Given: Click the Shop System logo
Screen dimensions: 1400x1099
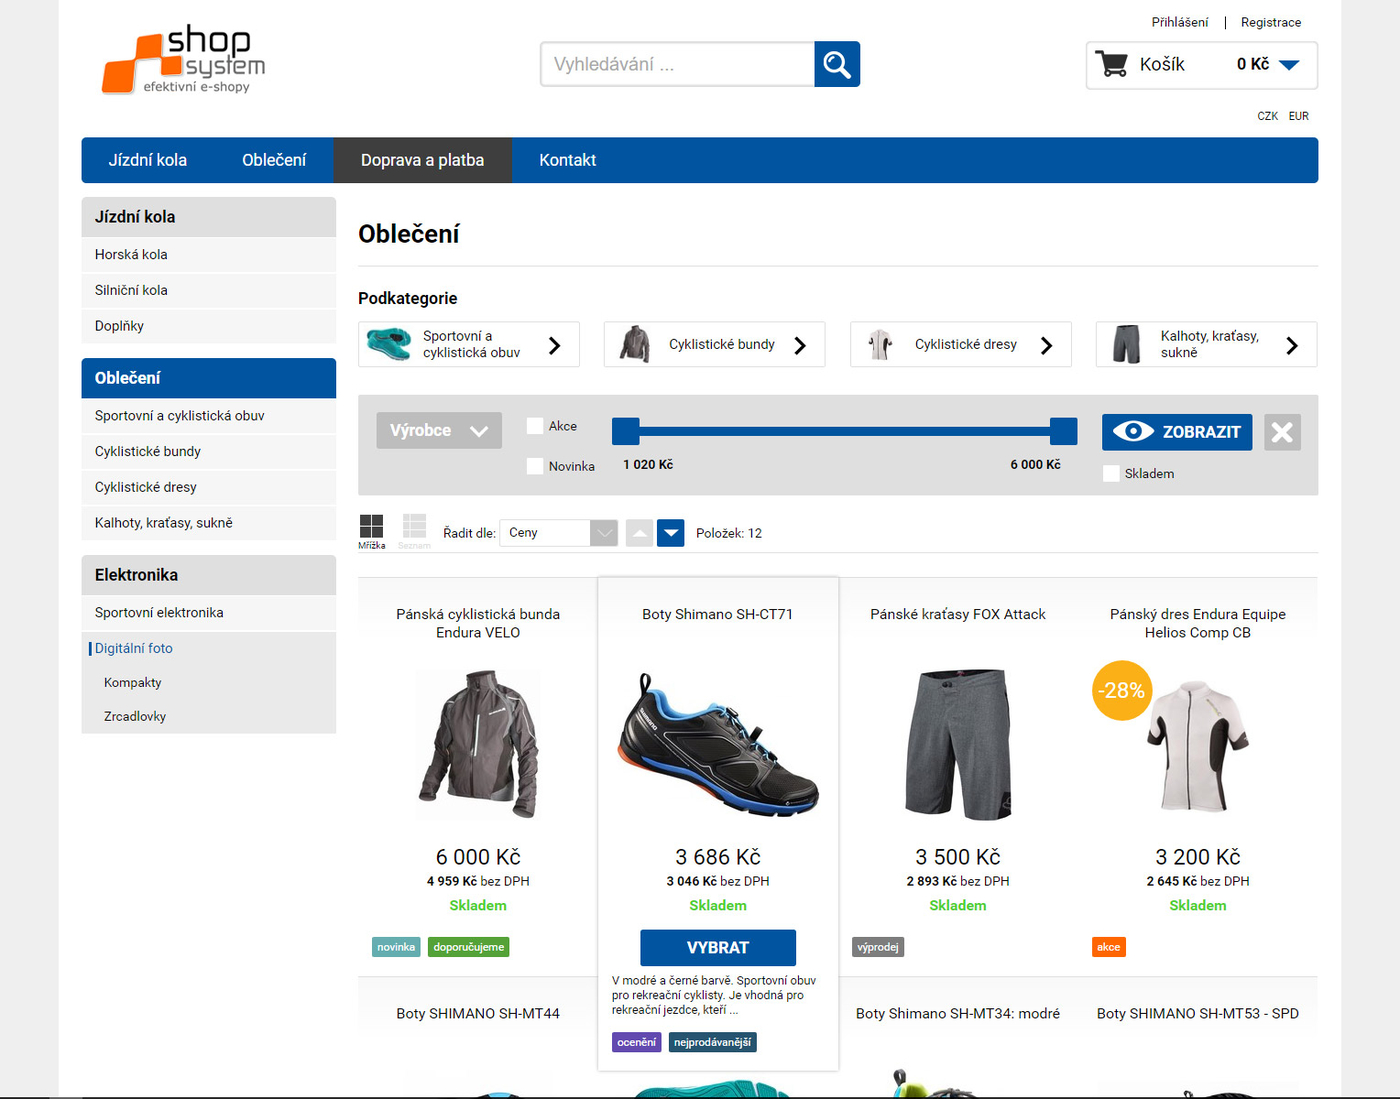Looking at the screenshot, I should point(184,61).
